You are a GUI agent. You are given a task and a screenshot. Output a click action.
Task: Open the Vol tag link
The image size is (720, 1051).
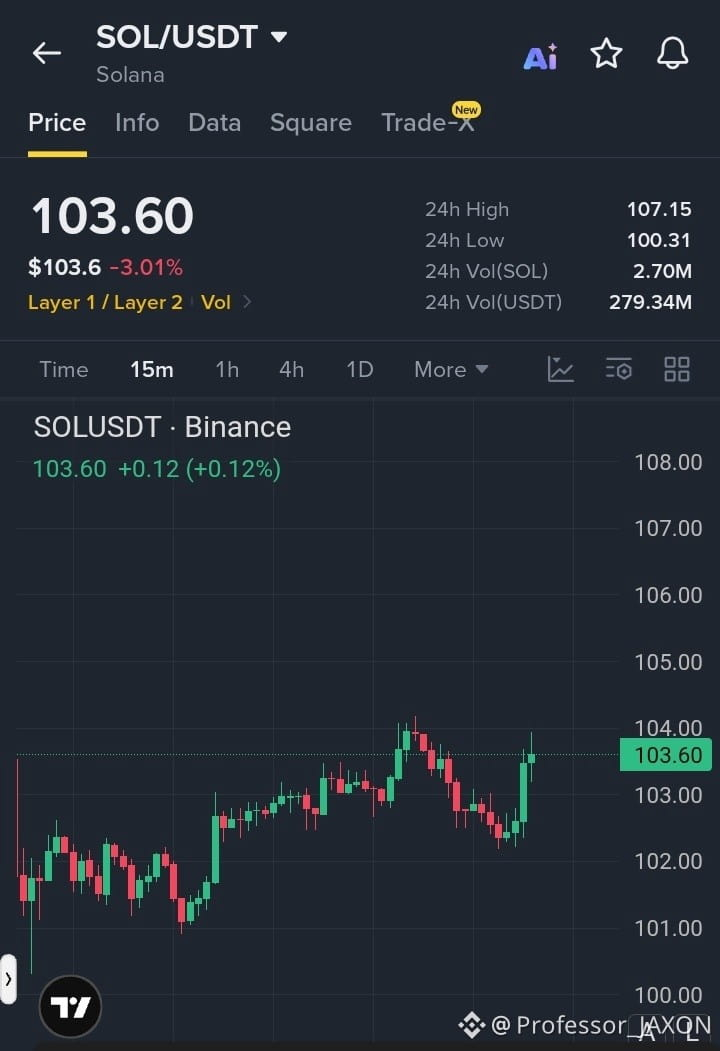(x=215, y=302)
